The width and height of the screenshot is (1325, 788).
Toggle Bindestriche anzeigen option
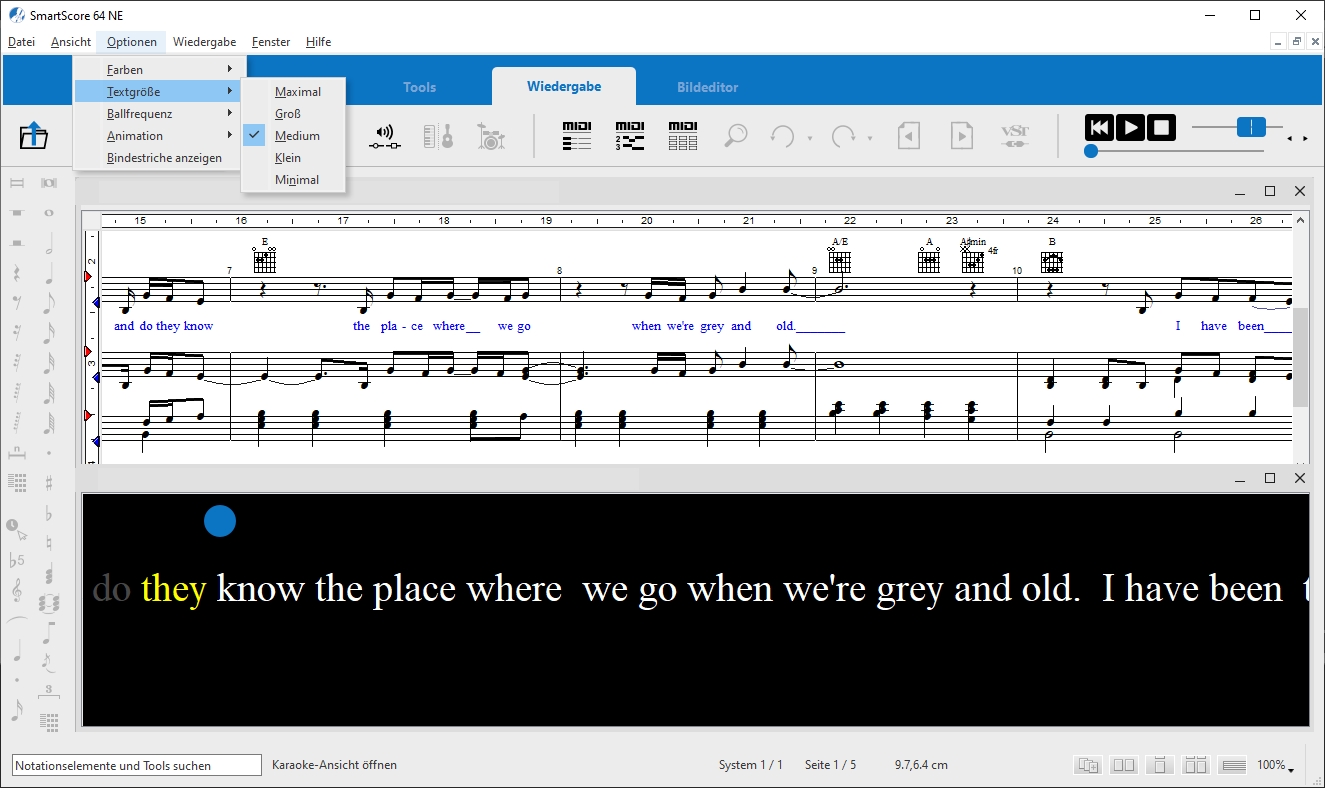tap(164, 158)
